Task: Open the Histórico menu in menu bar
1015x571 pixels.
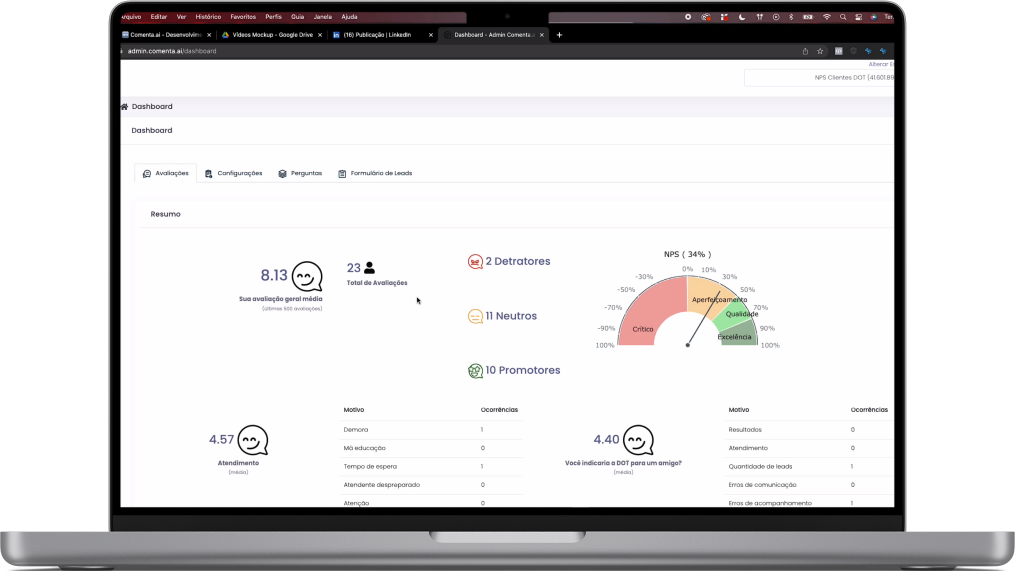Action: click(x=208, y=17)
